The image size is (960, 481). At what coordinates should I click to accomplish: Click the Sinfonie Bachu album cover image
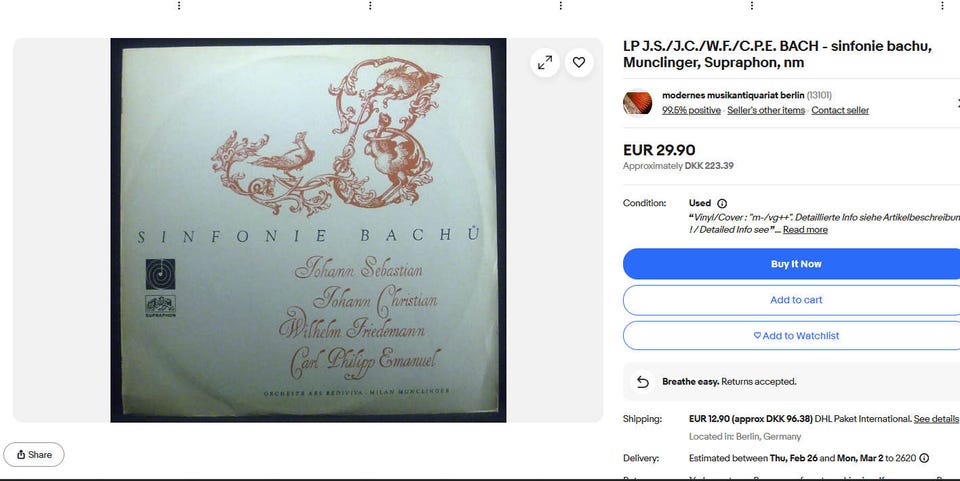[x=308, y=230]
